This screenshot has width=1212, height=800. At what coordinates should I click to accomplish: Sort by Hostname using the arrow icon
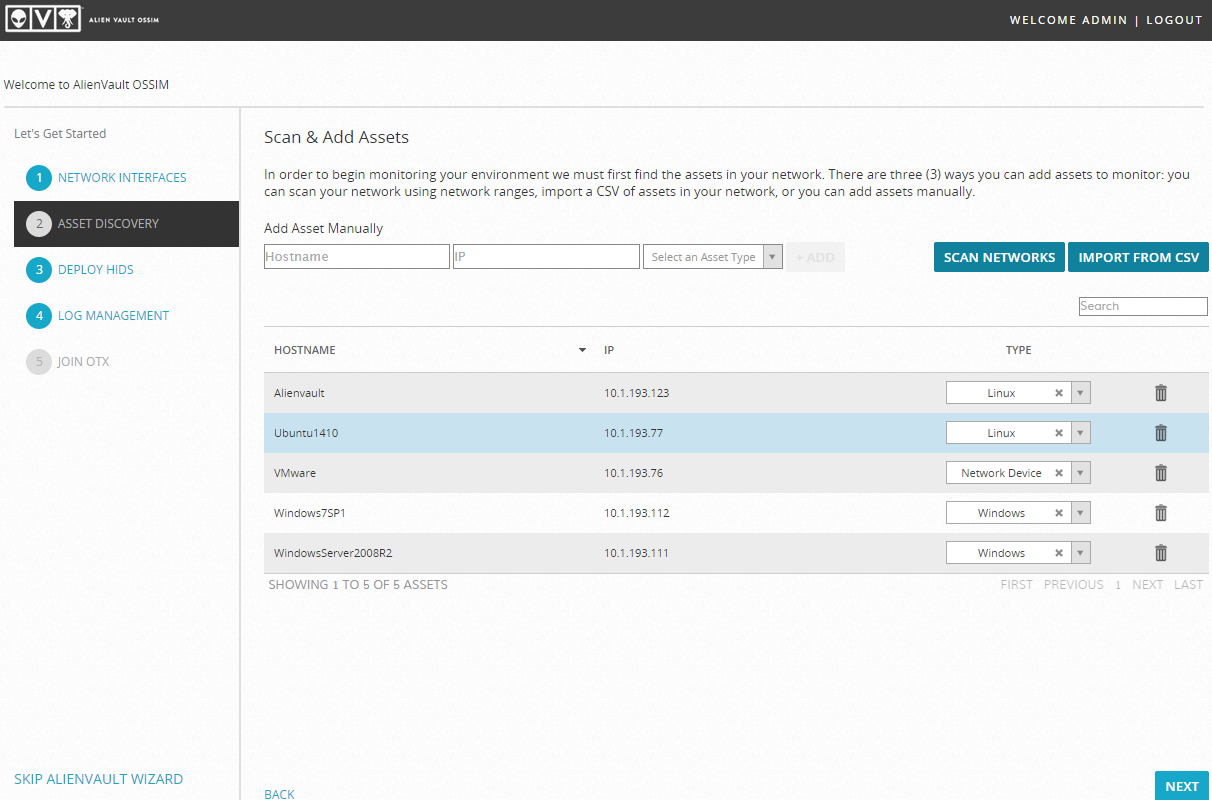coord(583,351)
